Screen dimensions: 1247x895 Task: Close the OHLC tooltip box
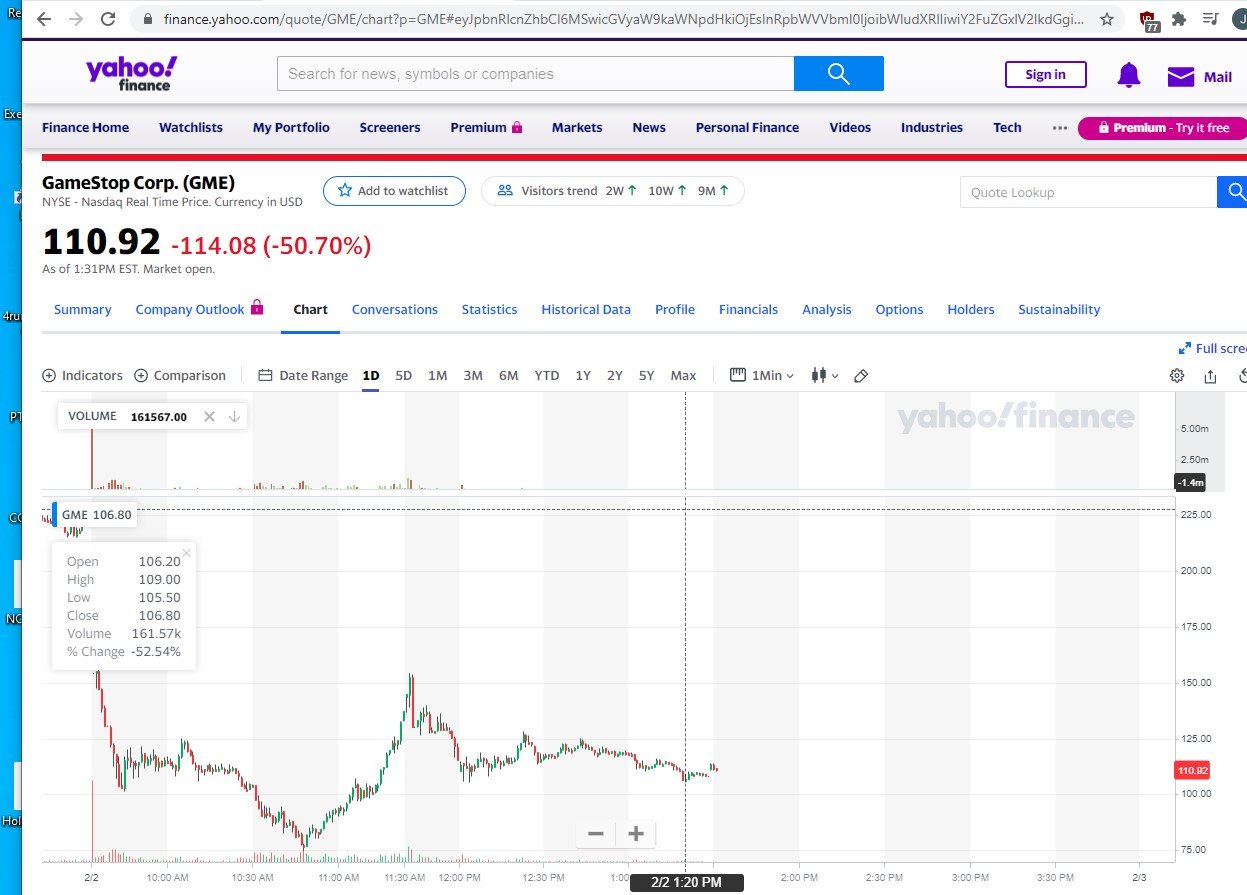pos(186,552)
